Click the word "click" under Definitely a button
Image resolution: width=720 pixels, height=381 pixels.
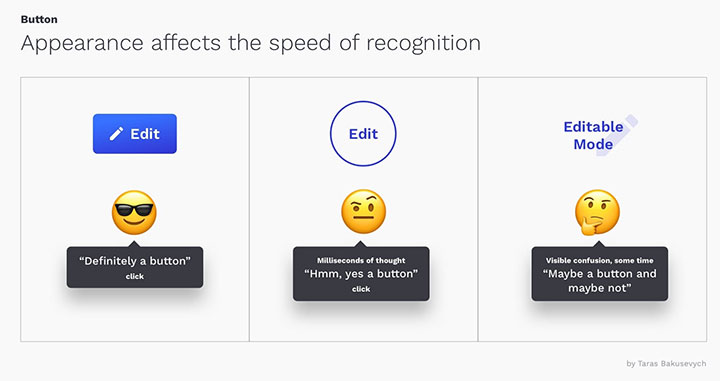135,276
